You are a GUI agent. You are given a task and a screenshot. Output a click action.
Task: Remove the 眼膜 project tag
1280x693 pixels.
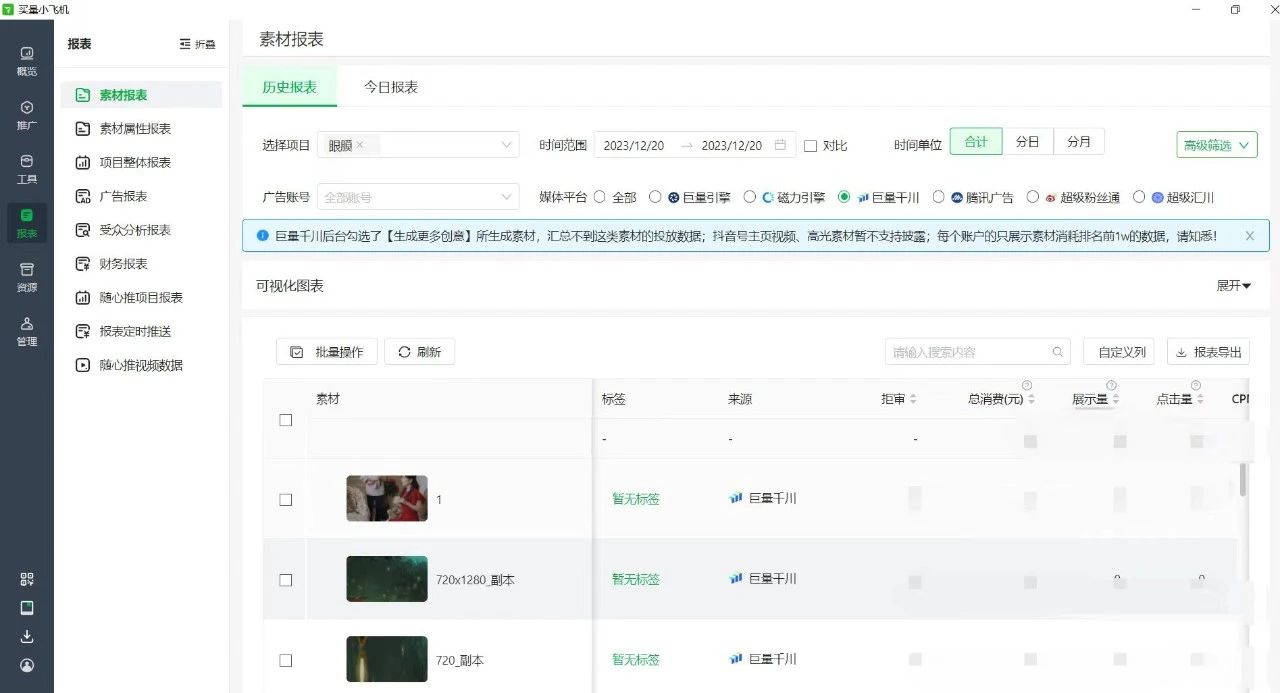tap(359, 145)
